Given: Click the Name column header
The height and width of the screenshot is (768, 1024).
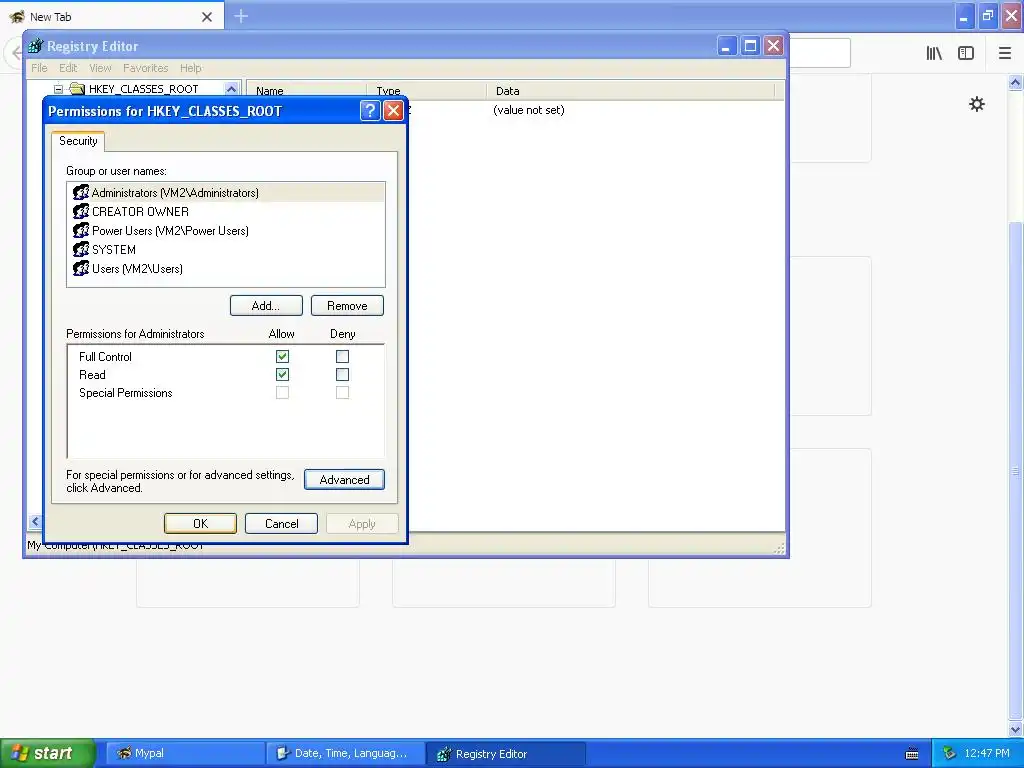Looking at the screenshot, I should 306,91.
